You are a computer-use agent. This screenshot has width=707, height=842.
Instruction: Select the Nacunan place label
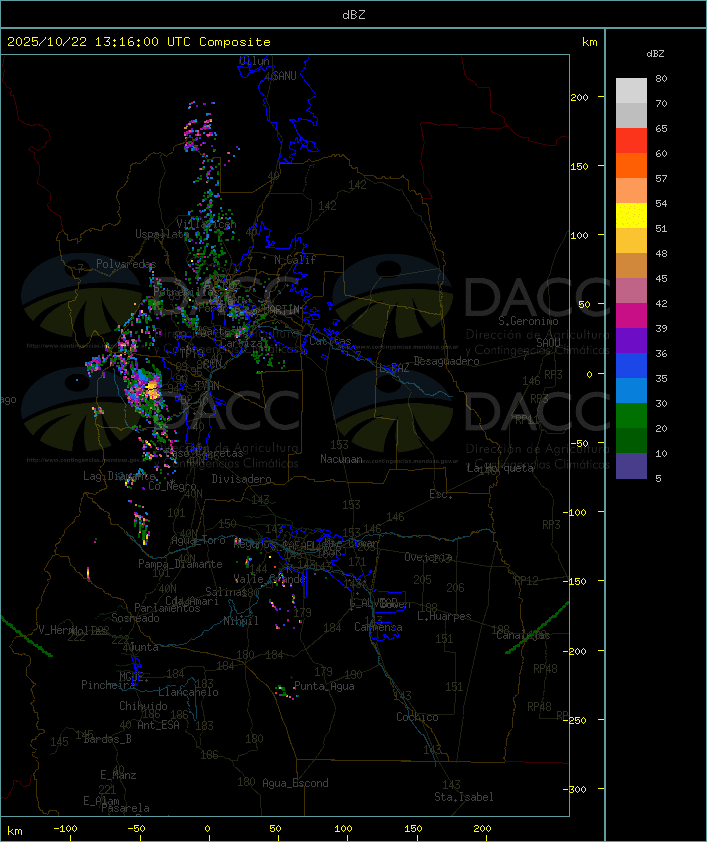(x=341, y=459)
